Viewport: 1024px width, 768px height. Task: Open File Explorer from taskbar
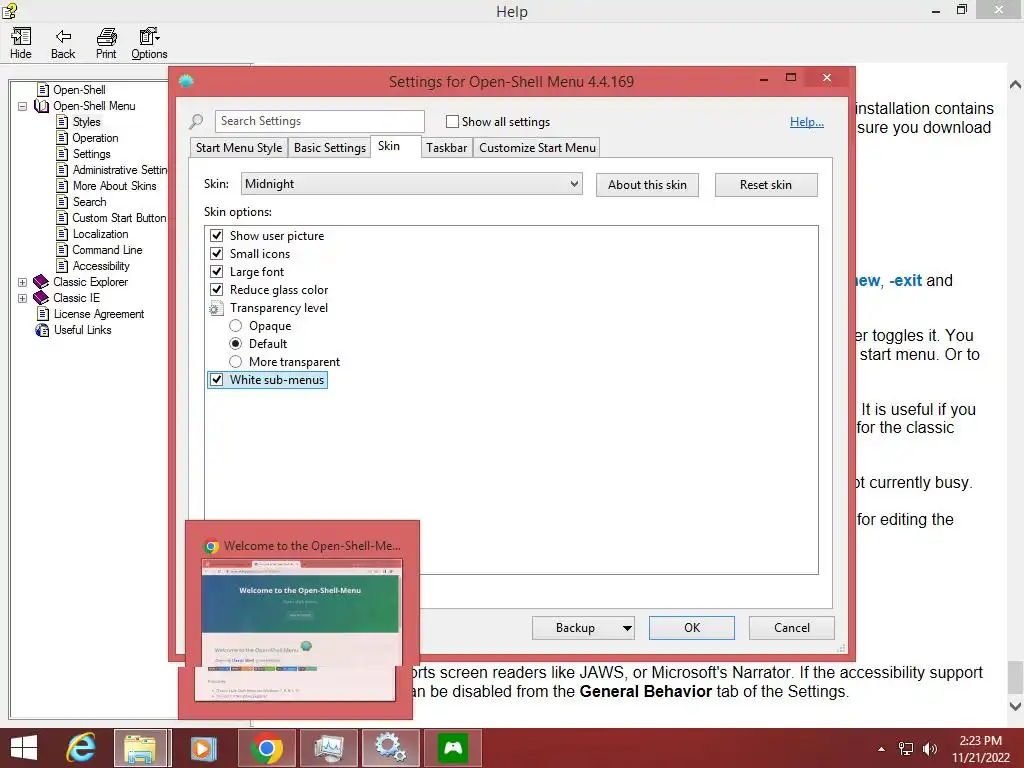coord(142,748)
